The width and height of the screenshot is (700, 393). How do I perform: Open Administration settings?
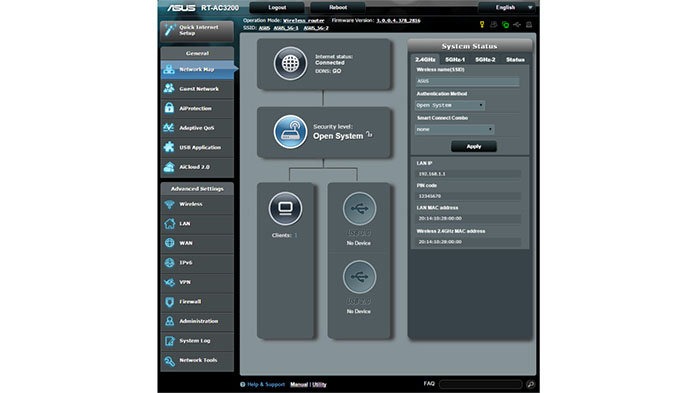coord(197,321)
